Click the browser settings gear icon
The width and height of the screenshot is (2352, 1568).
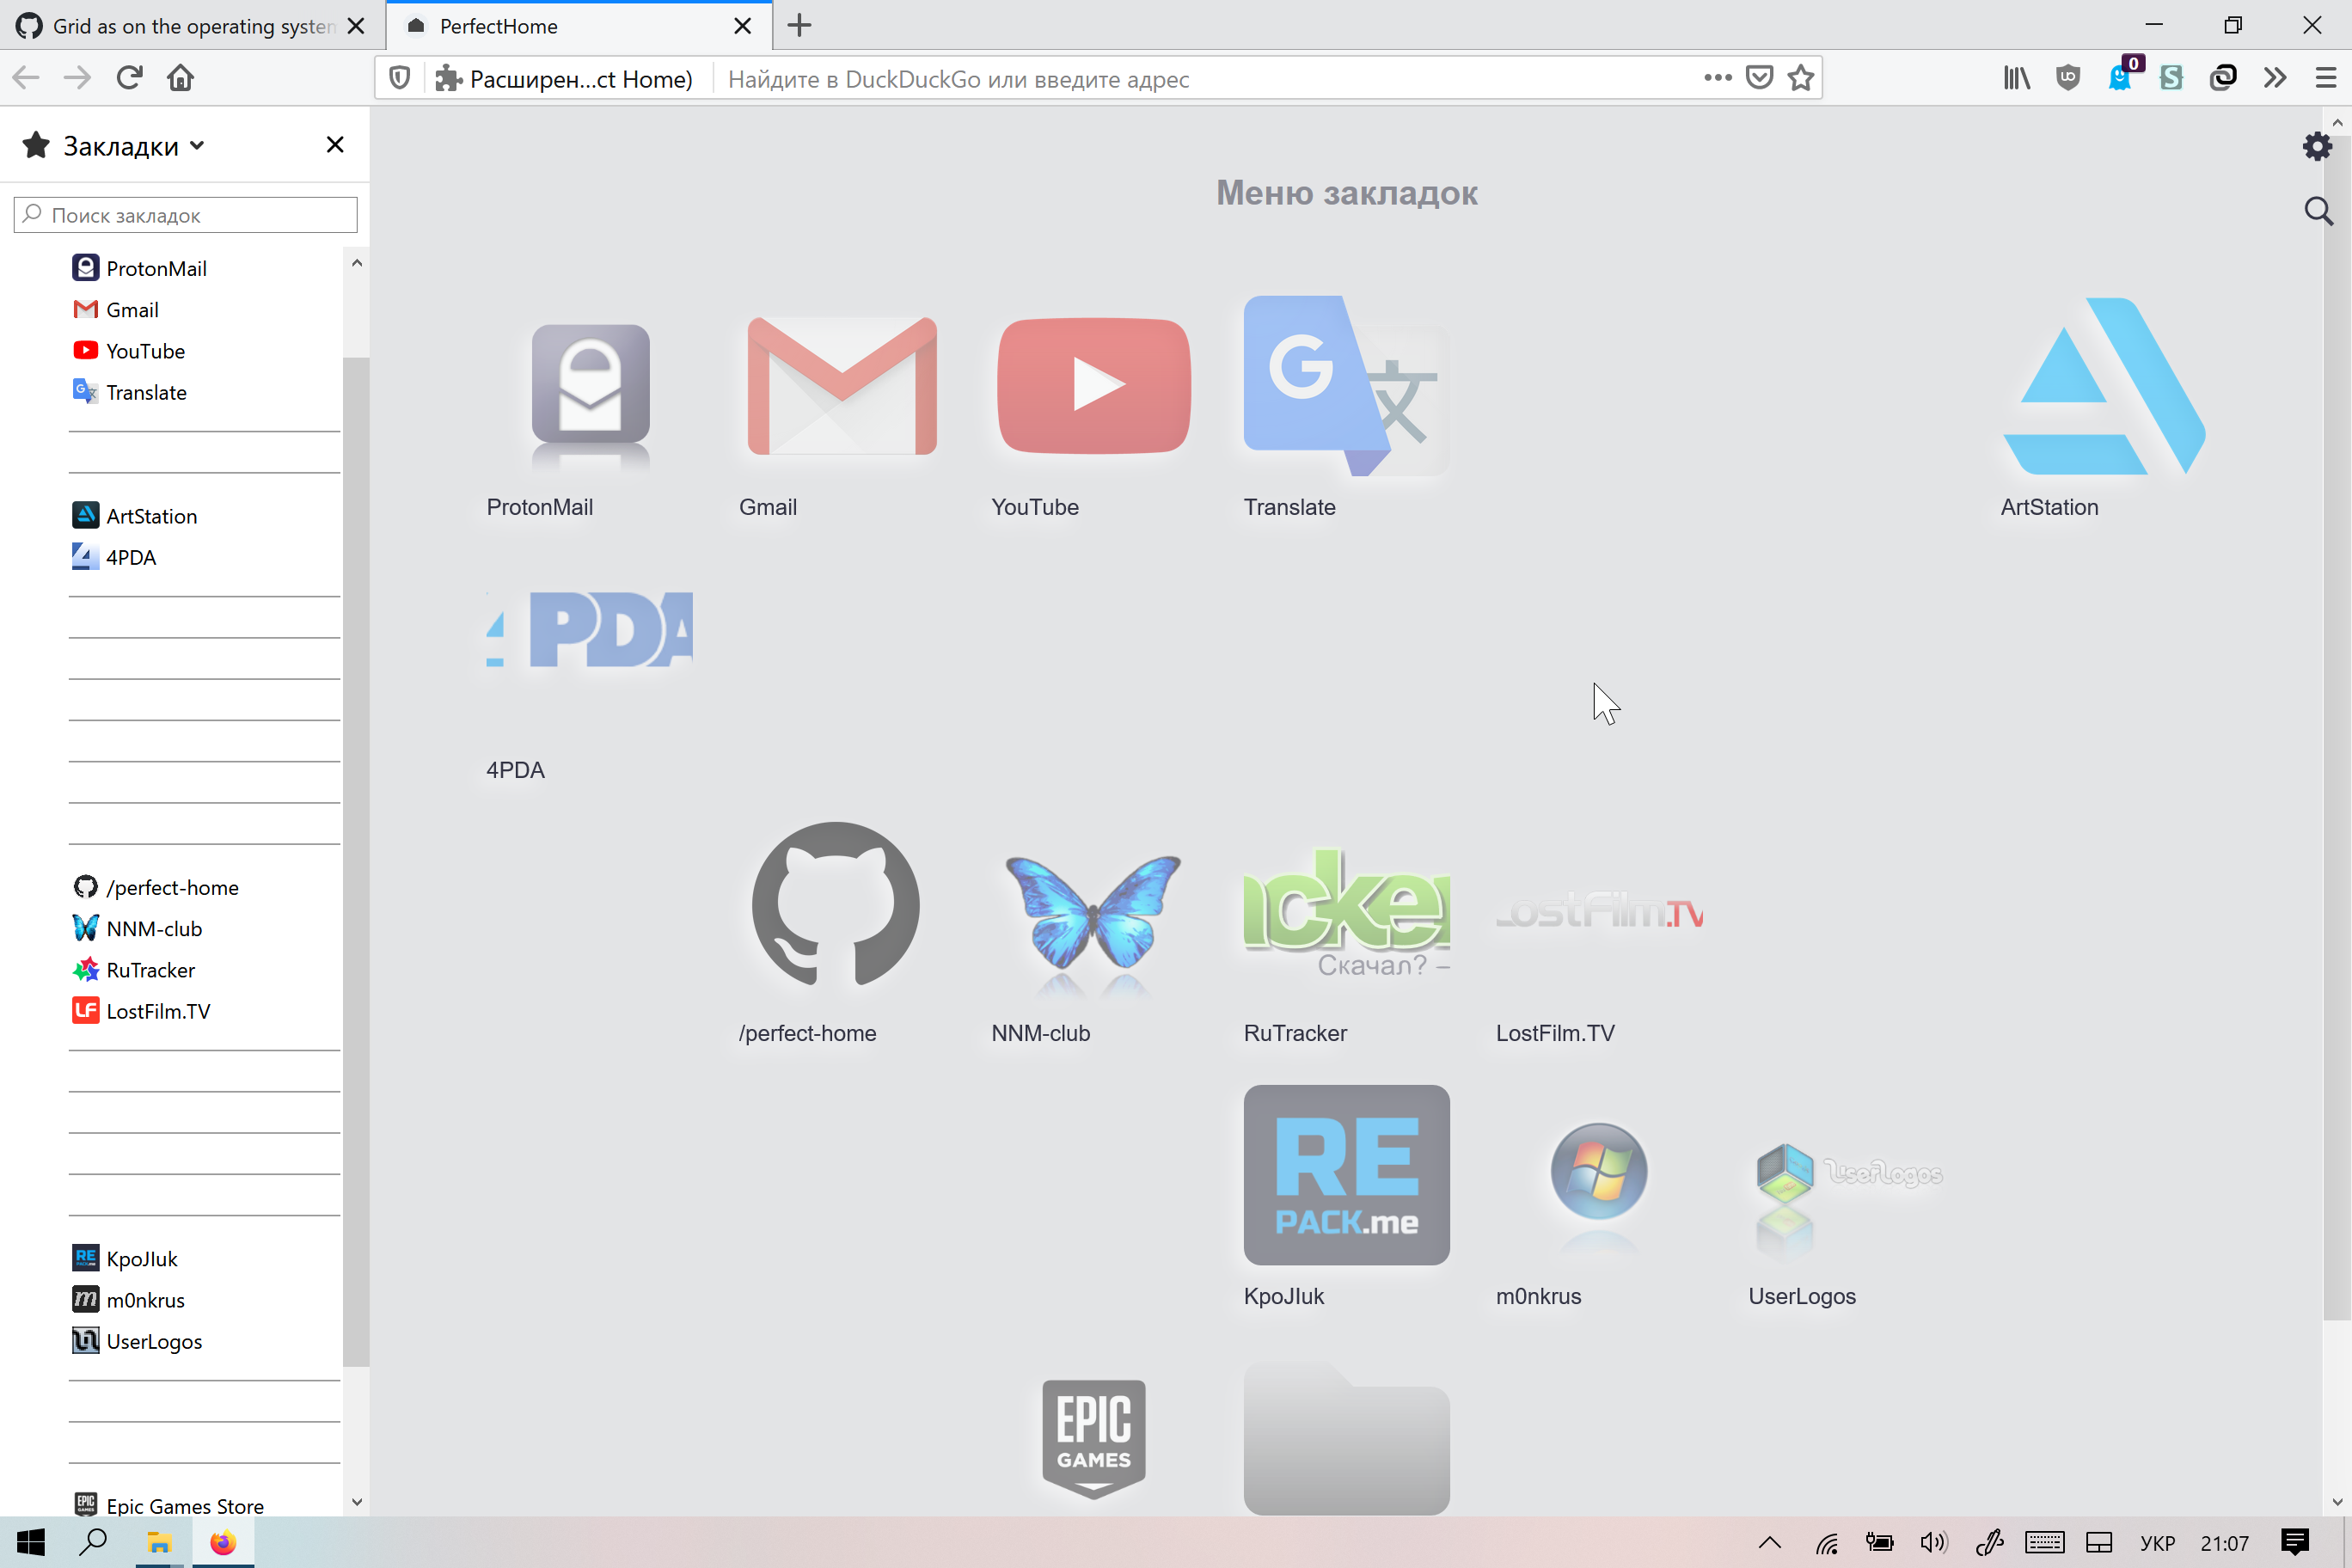[x=2313, y=145]
